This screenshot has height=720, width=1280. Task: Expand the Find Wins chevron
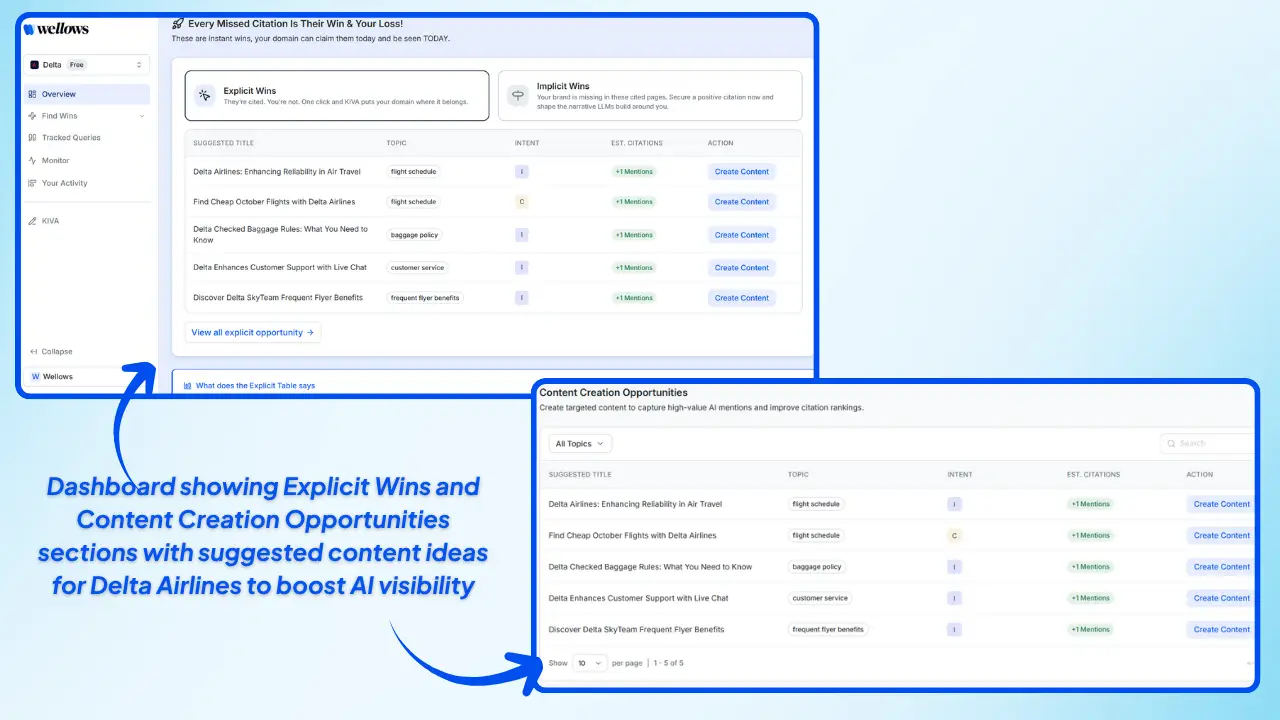pyautogui.click(x=141, y=116)
